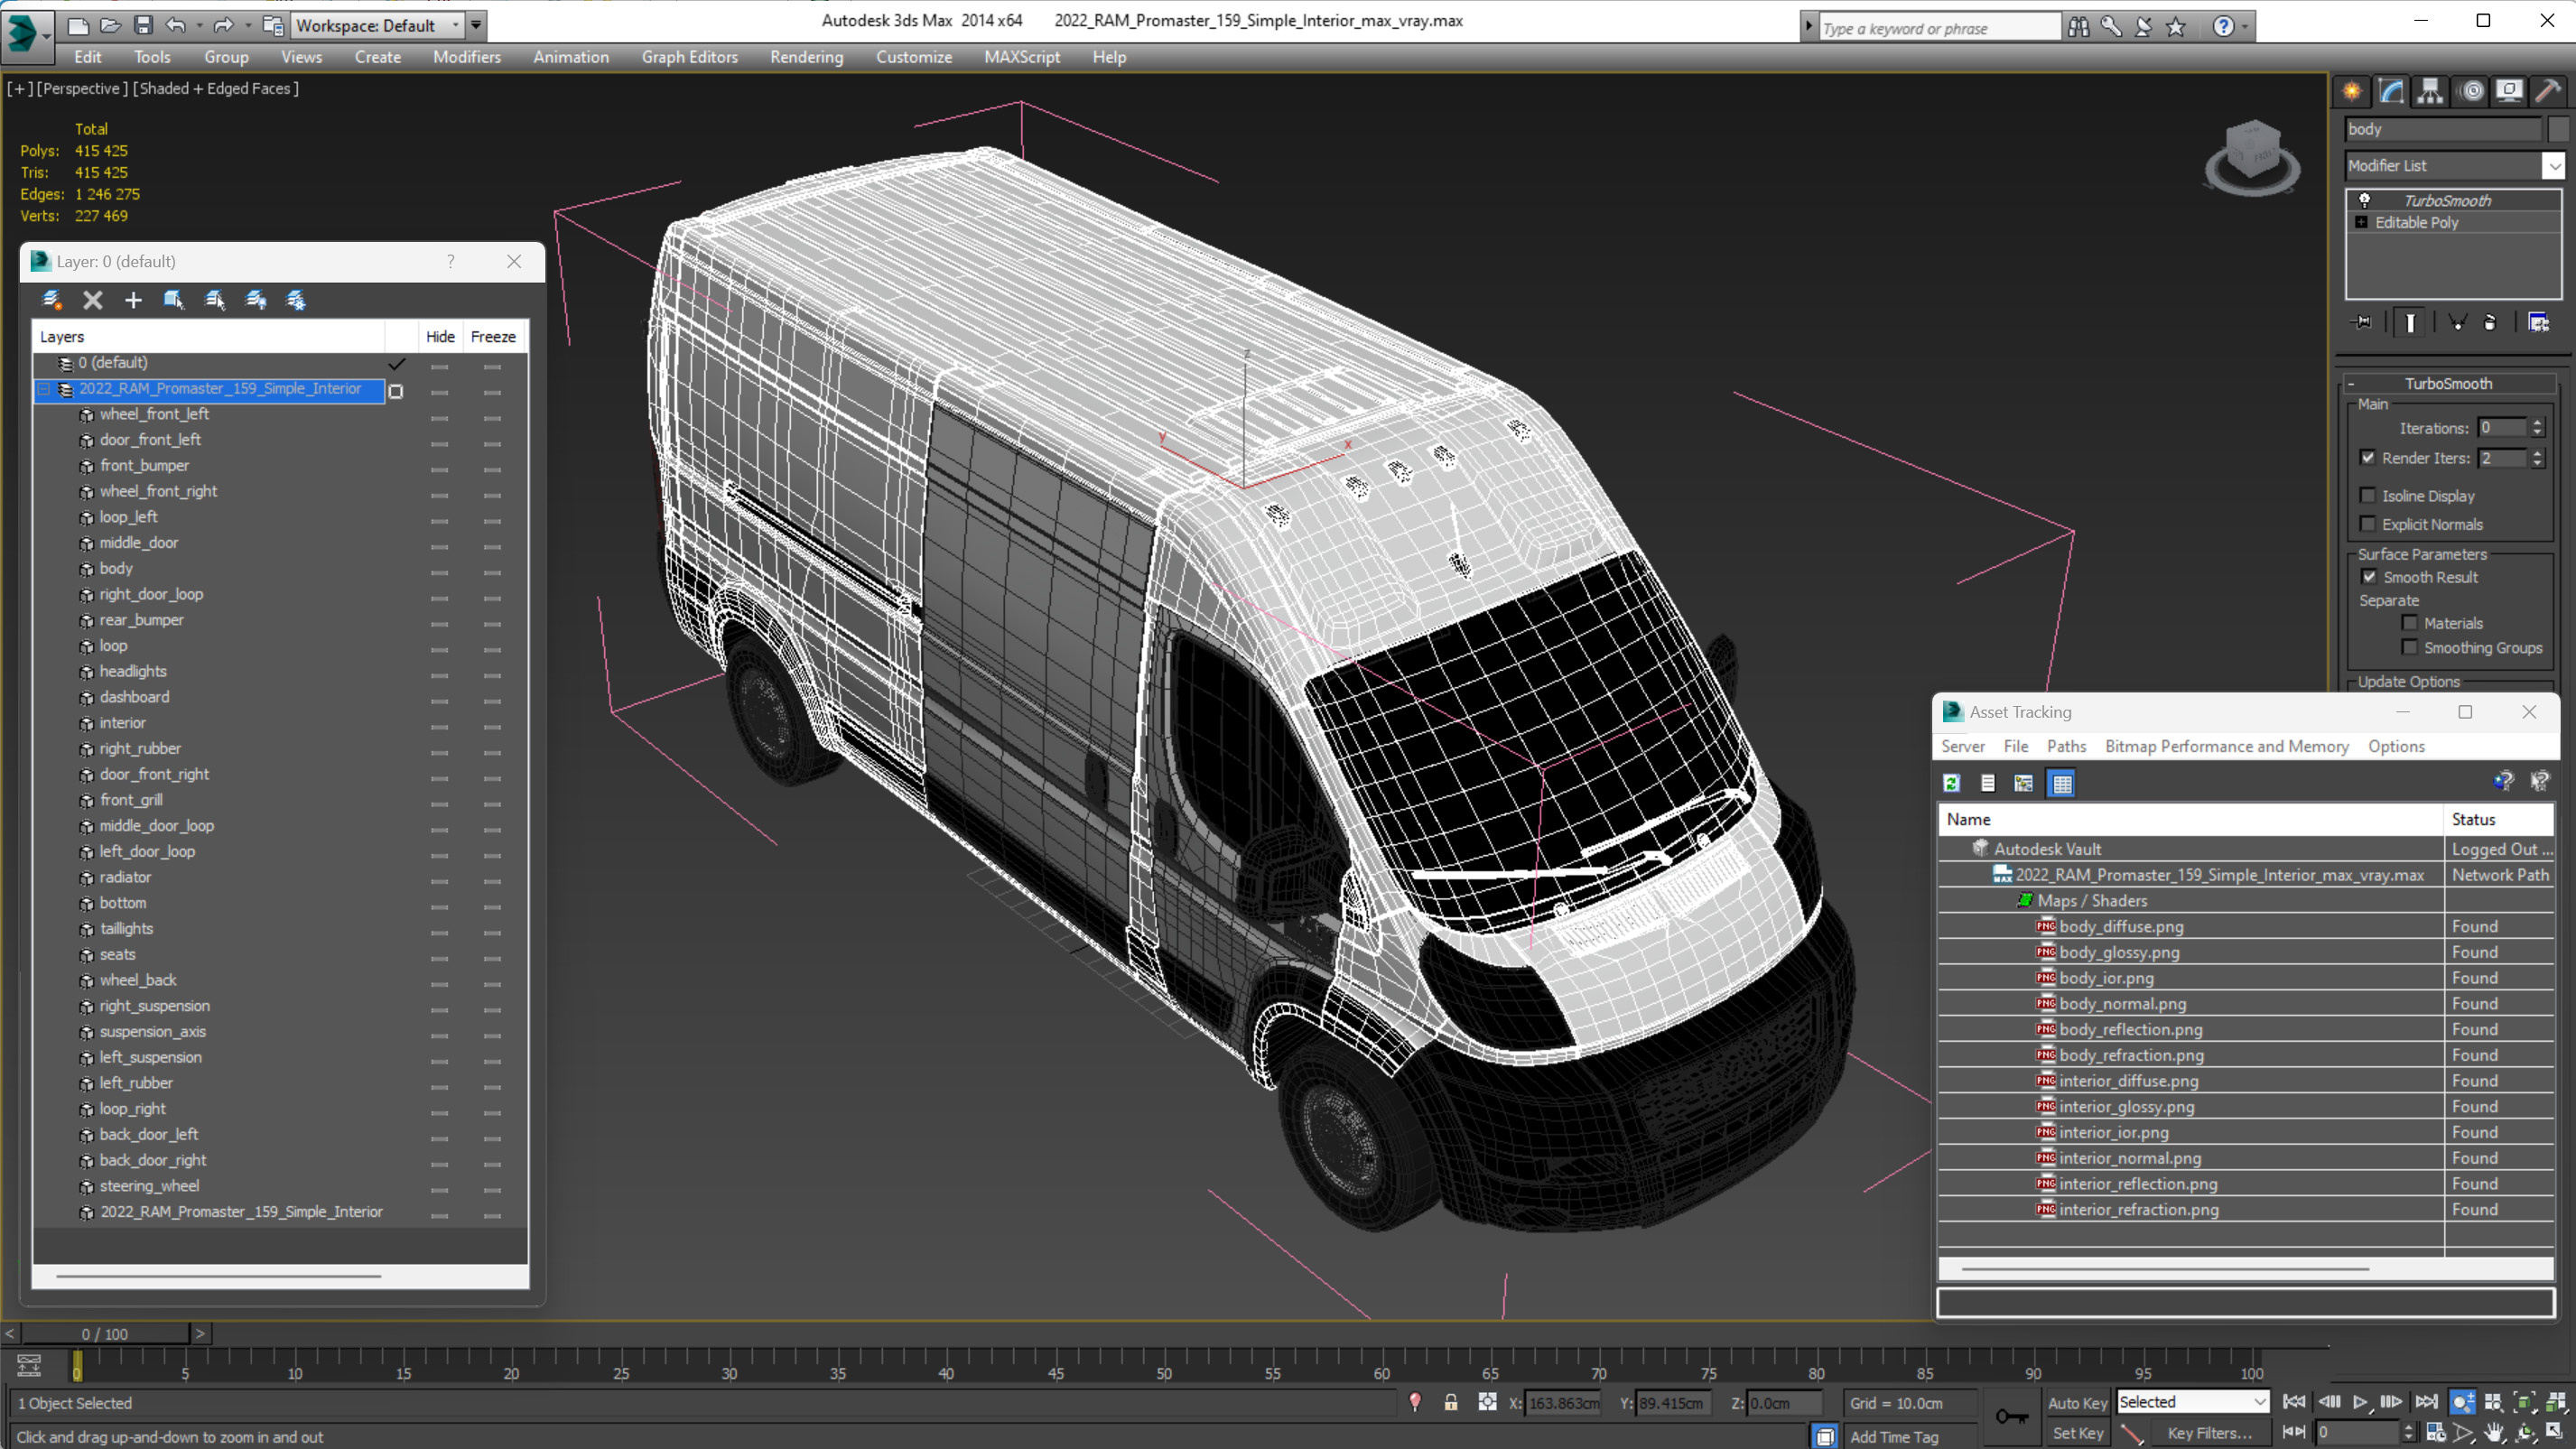Toggle TurboSmooth modifier lightbulb
The width and height of the screenshot is (2576, 1449).
pyautogui.click(x=2364, y=200)
